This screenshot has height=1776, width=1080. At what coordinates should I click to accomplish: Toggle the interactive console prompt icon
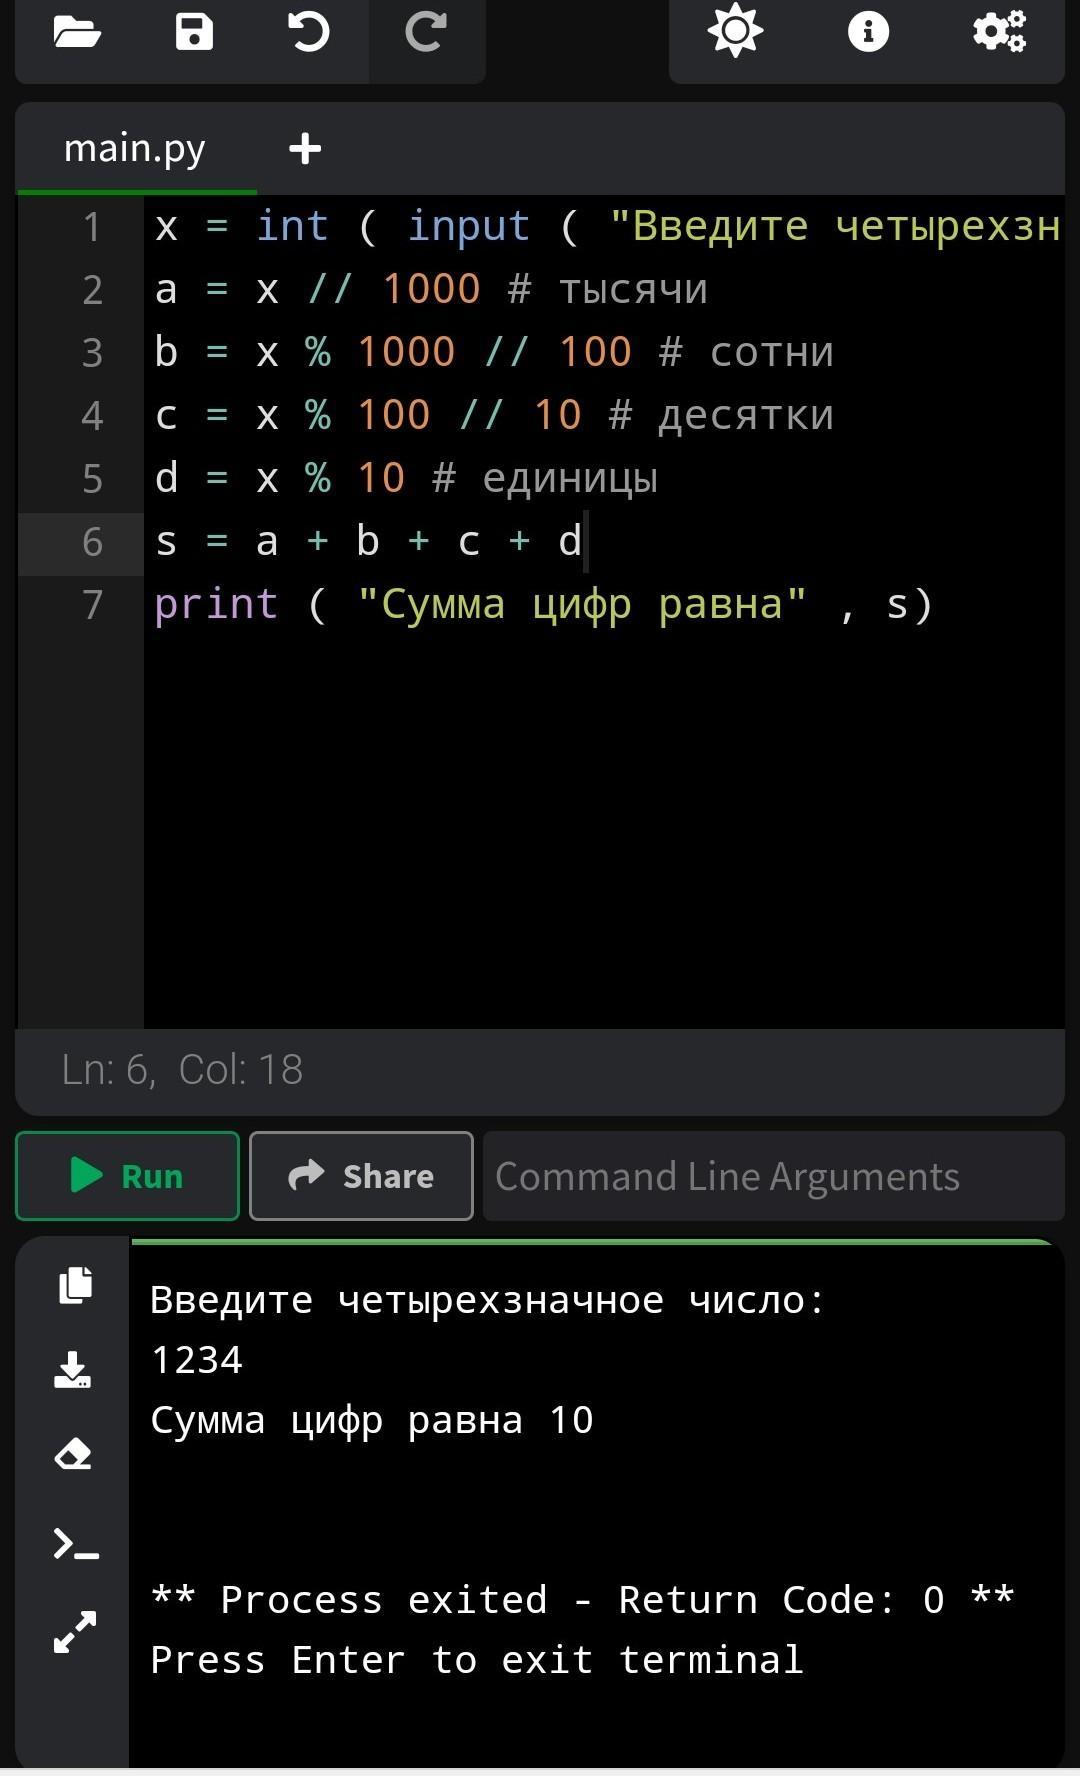pos(75,1545)
